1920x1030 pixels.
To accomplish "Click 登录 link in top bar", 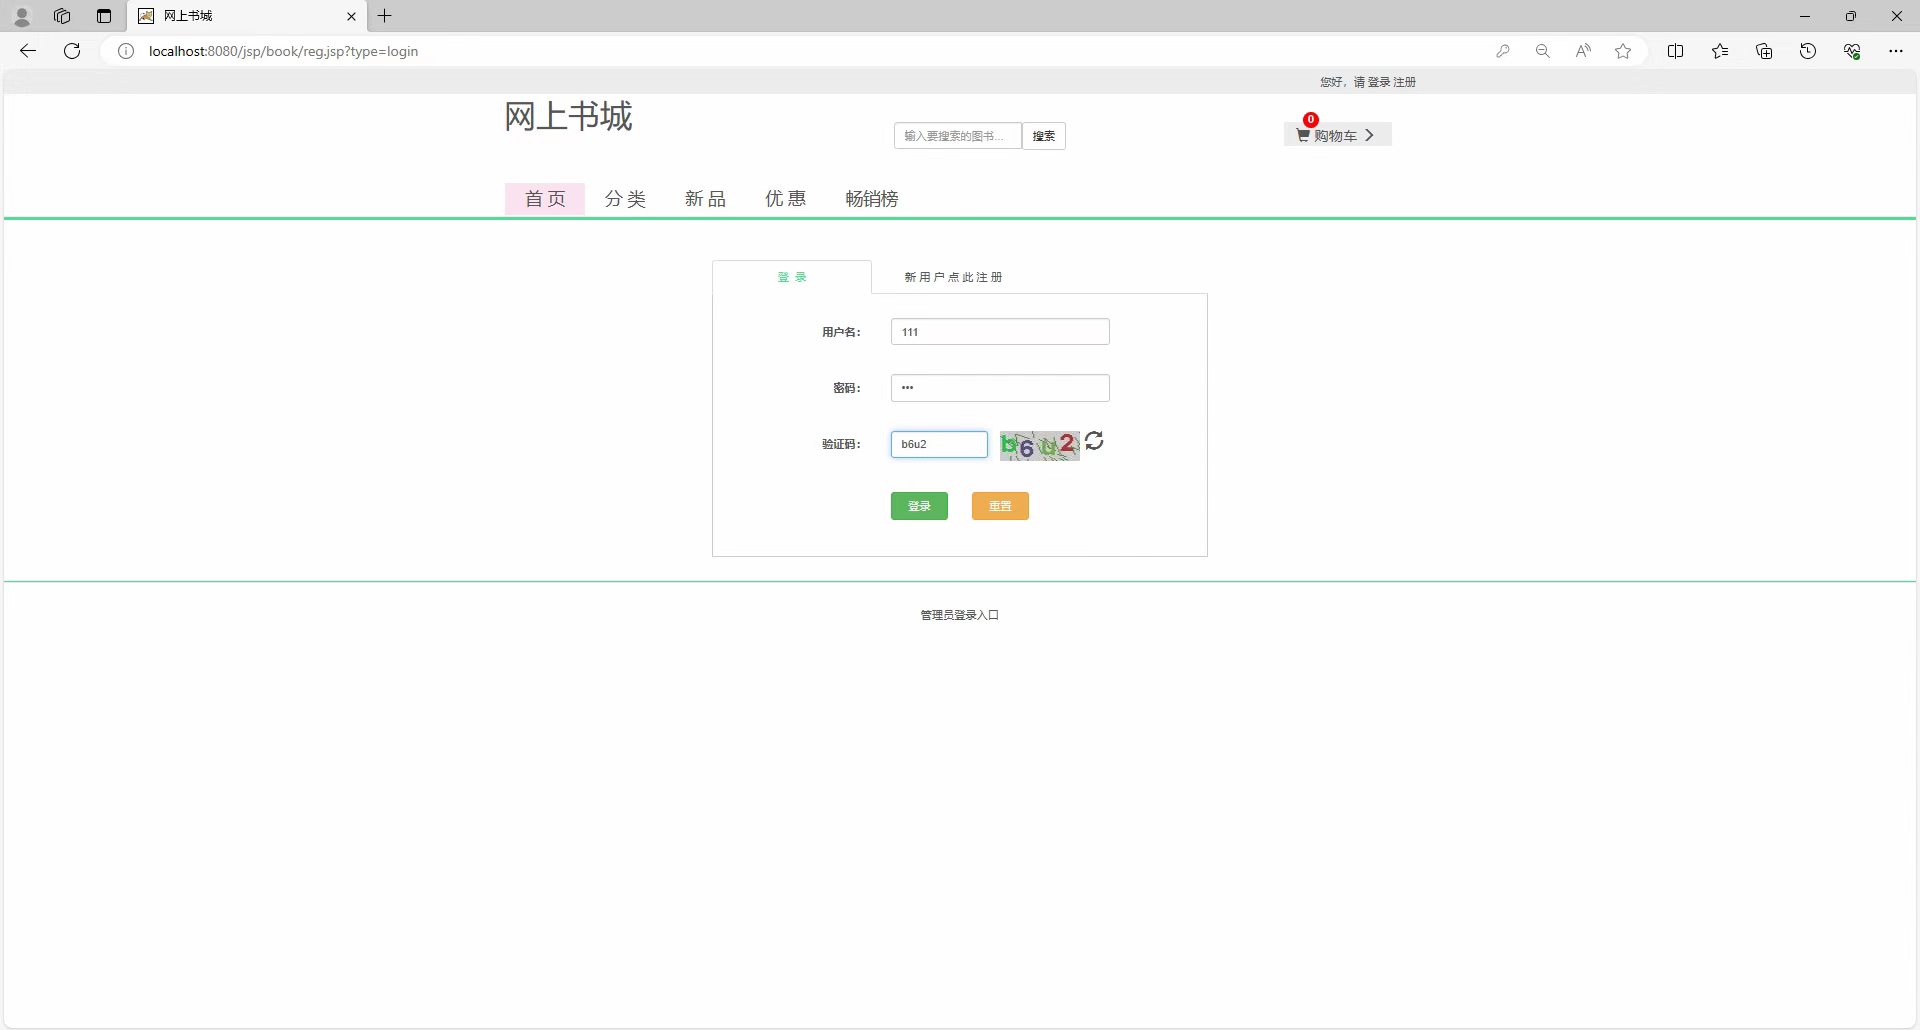I will click(1379, 82).
